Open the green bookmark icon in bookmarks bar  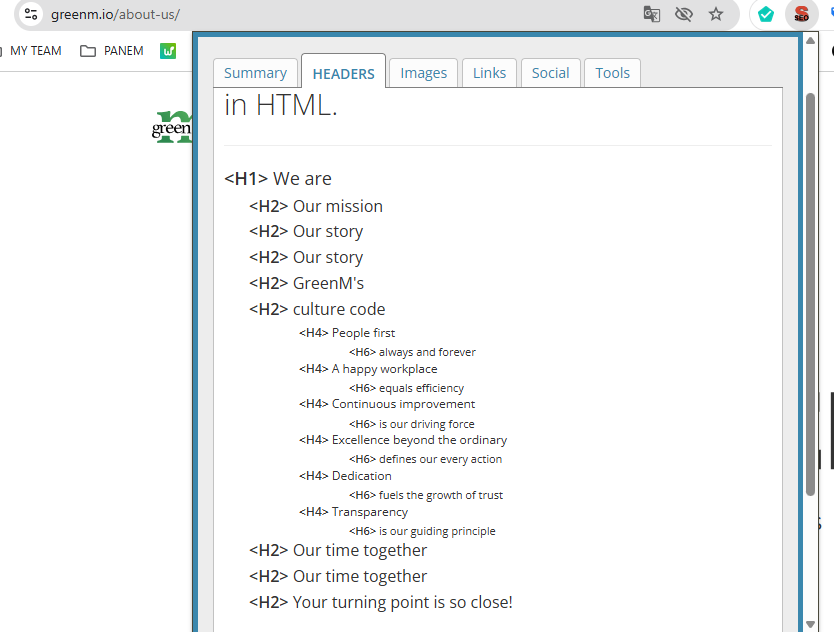pyautogui.click(x=168, y=51)
